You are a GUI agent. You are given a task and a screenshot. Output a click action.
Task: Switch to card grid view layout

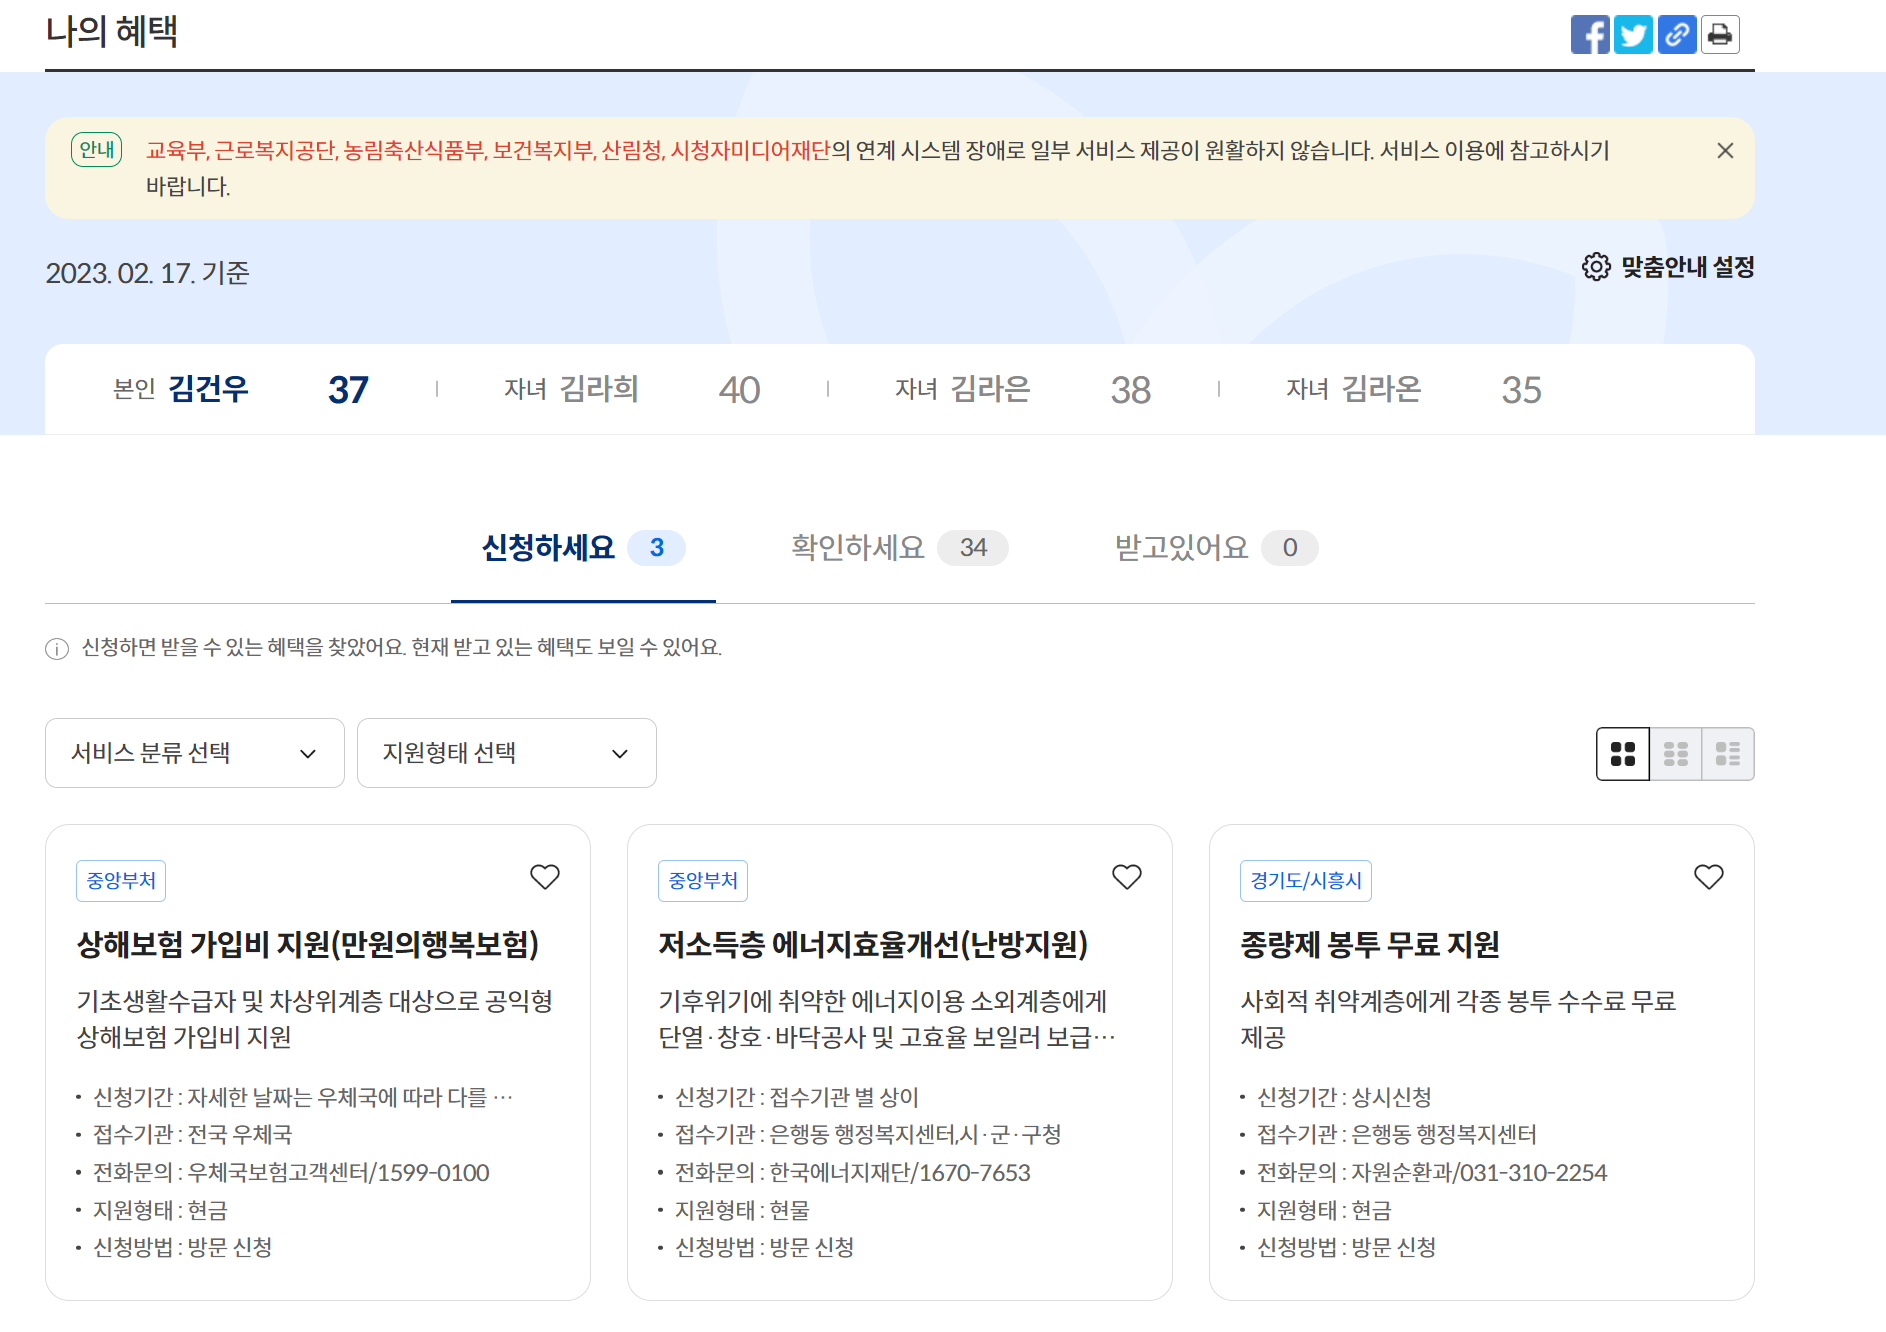coord(1622,754)
